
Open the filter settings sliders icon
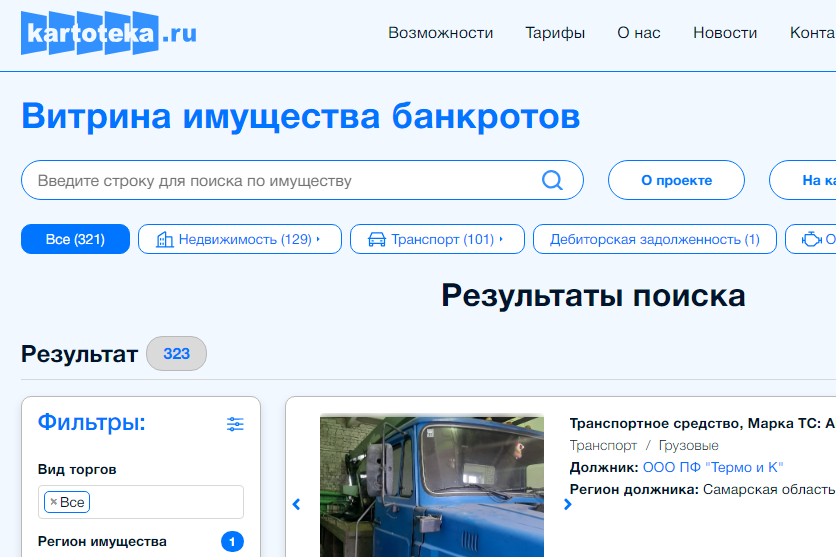[x=235, y=424]
